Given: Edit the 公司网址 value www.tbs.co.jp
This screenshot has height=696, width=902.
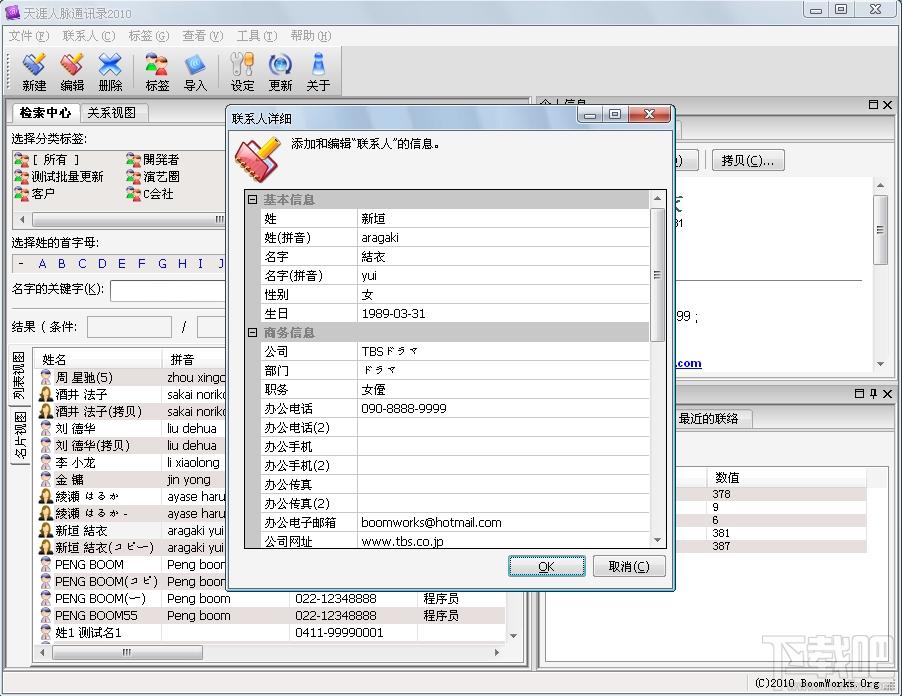Looking at the screenshot, I should tap(503, 541).
